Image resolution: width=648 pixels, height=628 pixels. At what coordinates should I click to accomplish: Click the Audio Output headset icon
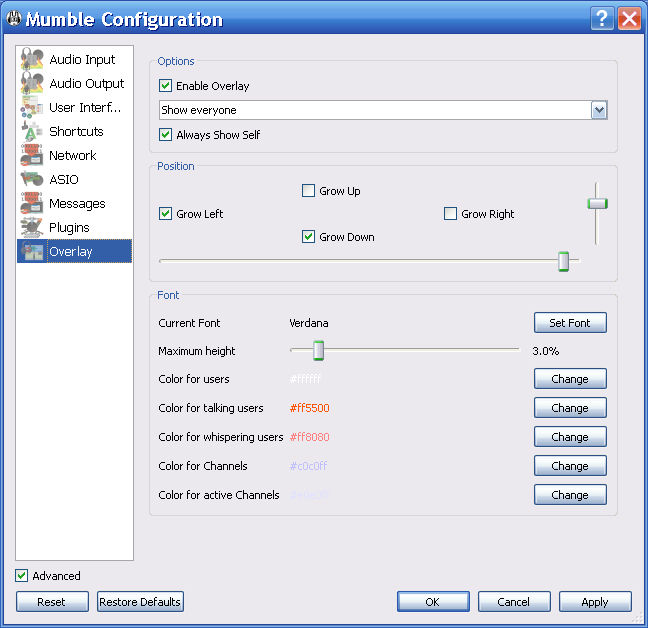pyautogui.click(x=32, y=83)
